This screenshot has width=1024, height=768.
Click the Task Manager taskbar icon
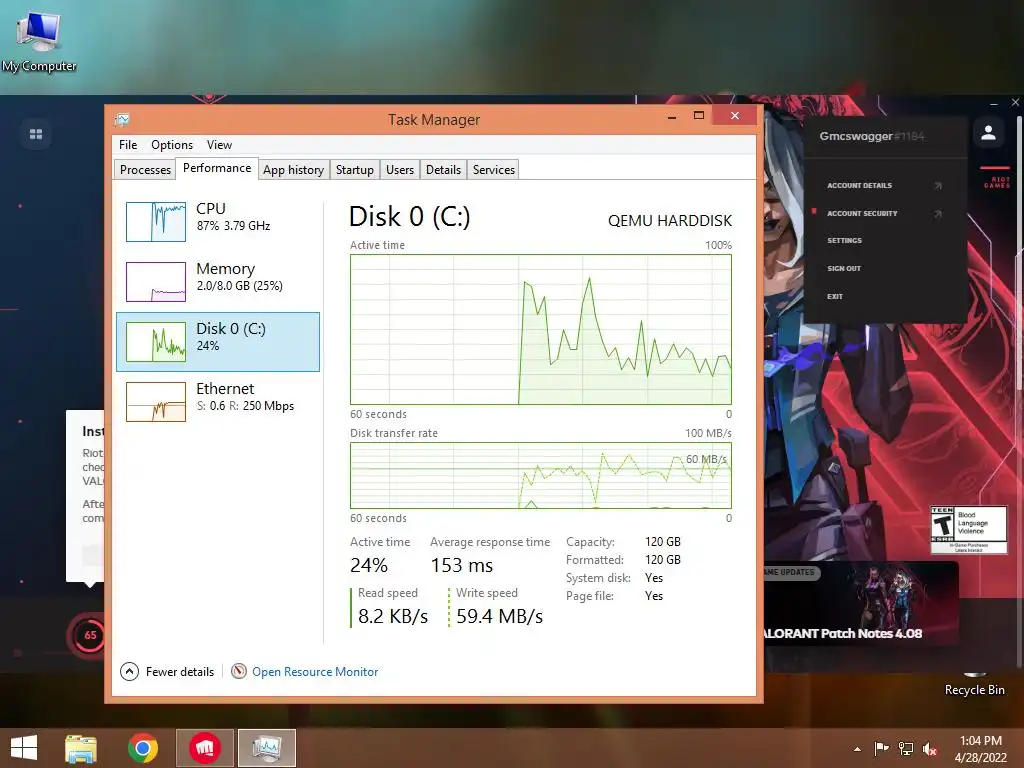click(266, 748)
